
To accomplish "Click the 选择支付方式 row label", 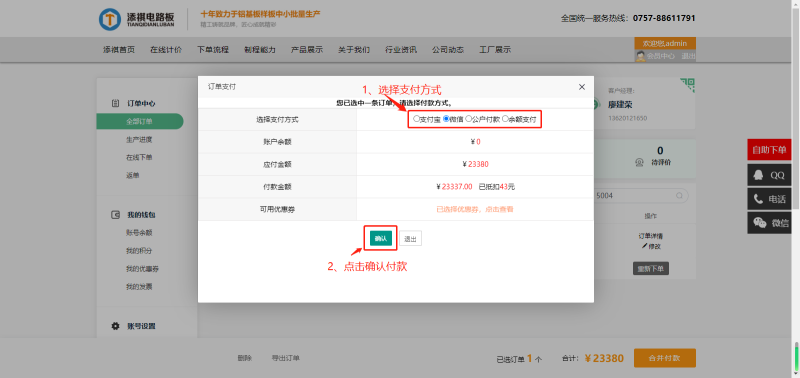I will [277, 120].
